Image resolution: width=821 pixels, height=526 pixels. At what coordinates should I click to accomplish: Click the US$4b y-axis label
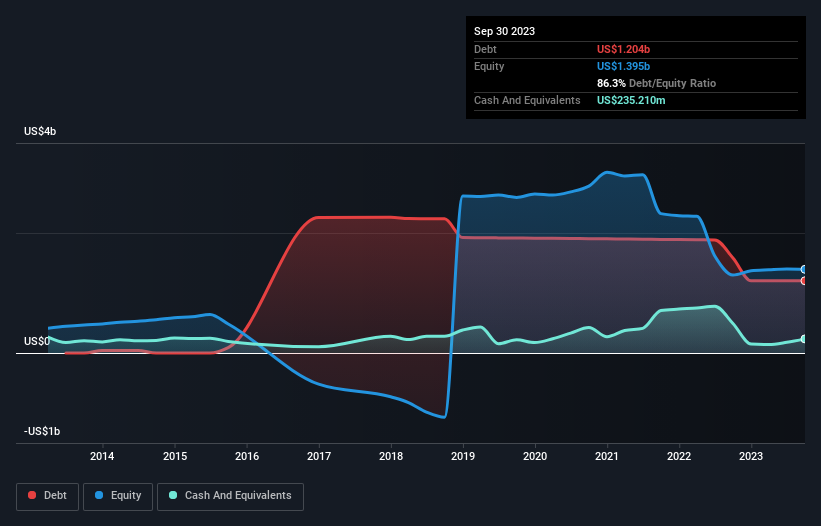coord(40,131)
